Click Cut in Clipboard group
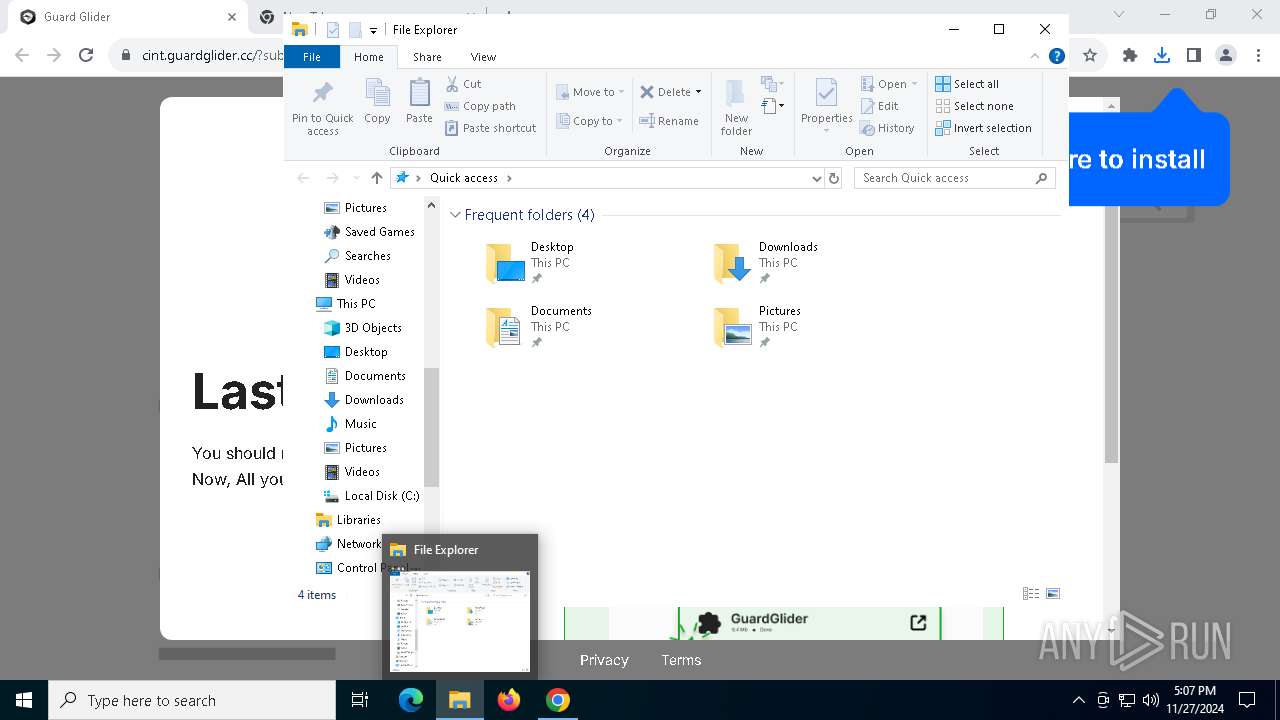The image size is (1280, 720). tap(463, 84)
